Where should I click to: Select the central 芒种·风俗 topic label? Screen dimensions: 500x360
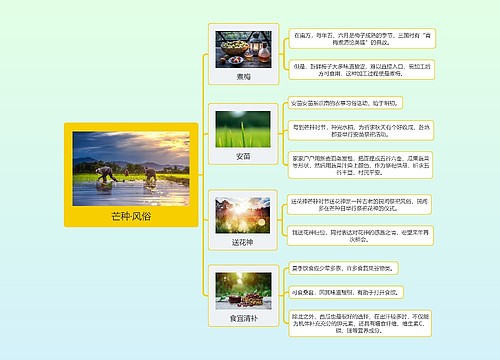pyautogui.click(x=131, y=216)
